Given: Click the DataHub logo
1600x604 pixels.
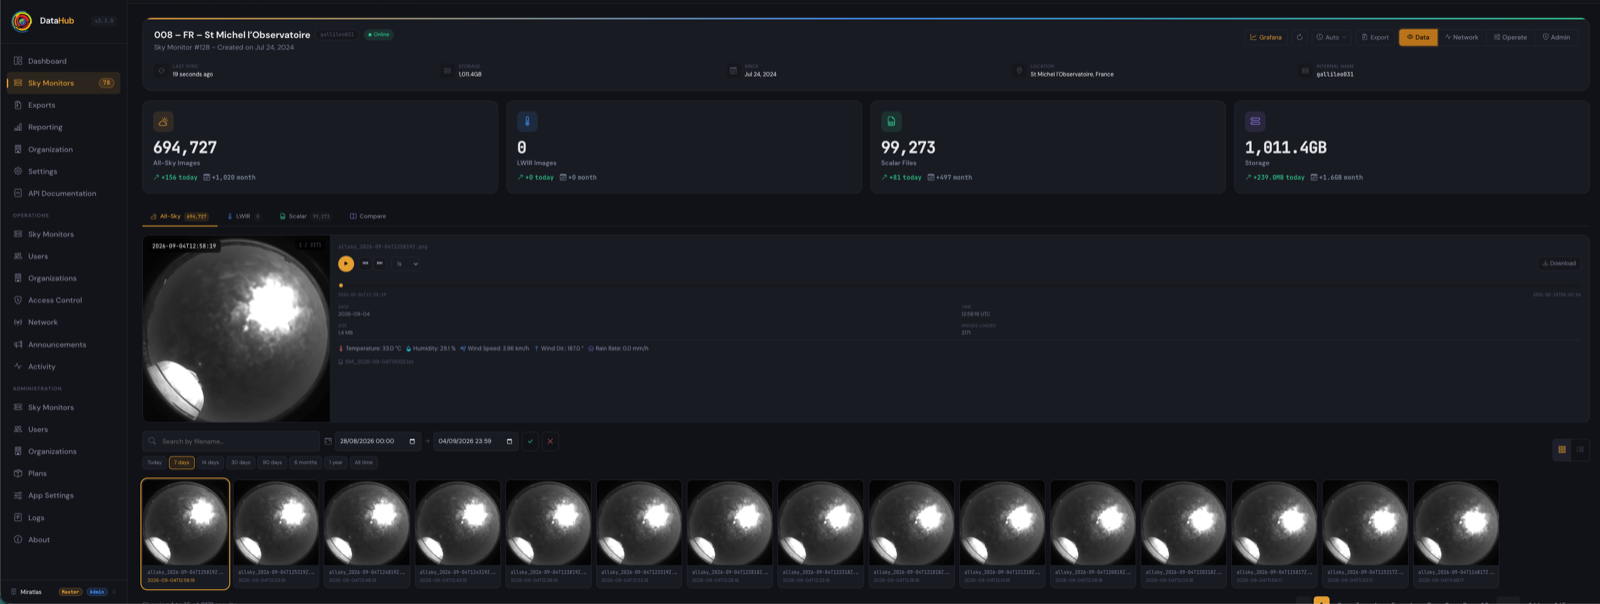Looking at the screenshot, I should click(x=22, y=21).
